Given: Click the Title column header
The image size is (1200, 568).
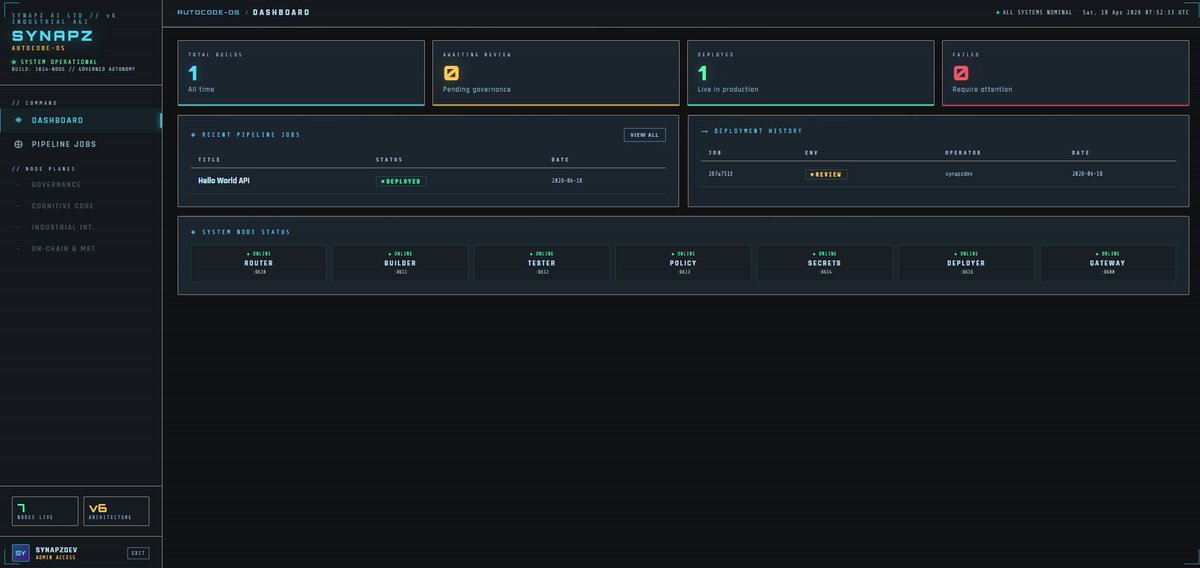Looking at the screenshot, I should tap(209, 160).
